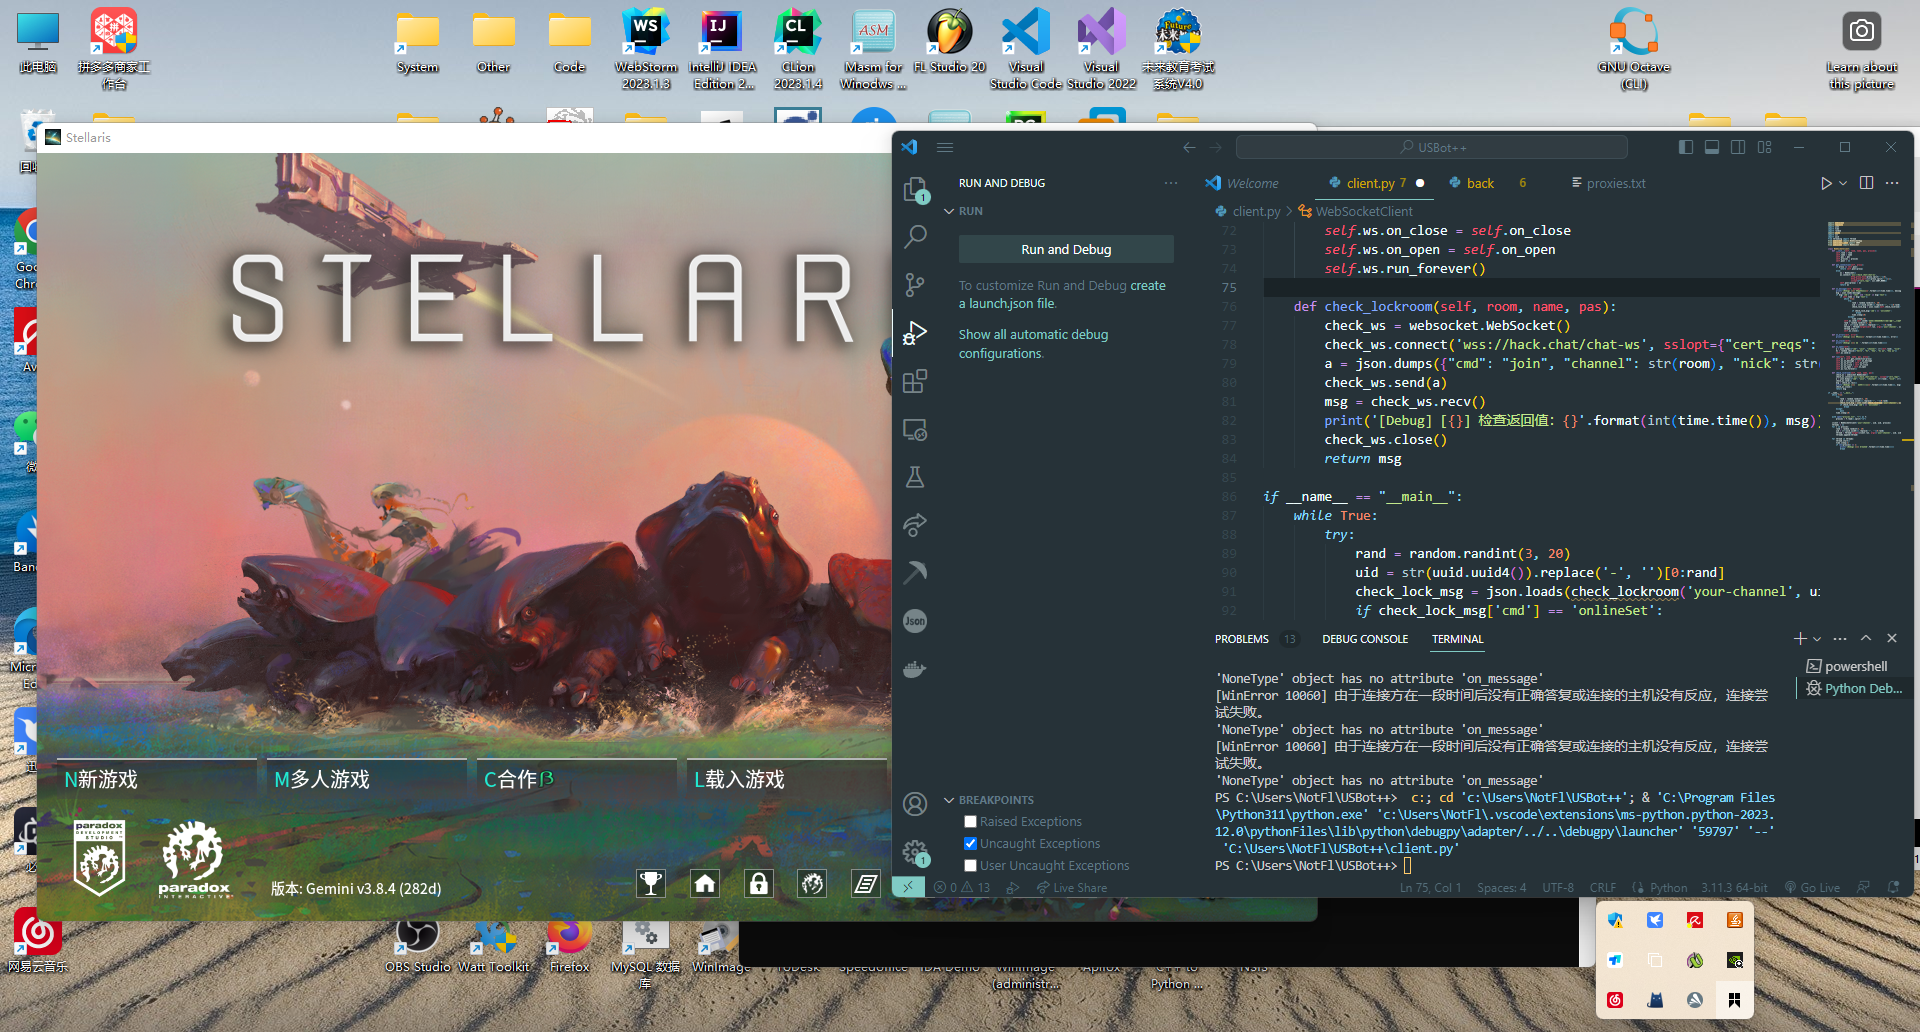
Task: Open editor more actions ellipsis menu
Action: [x=1892, y=183]
